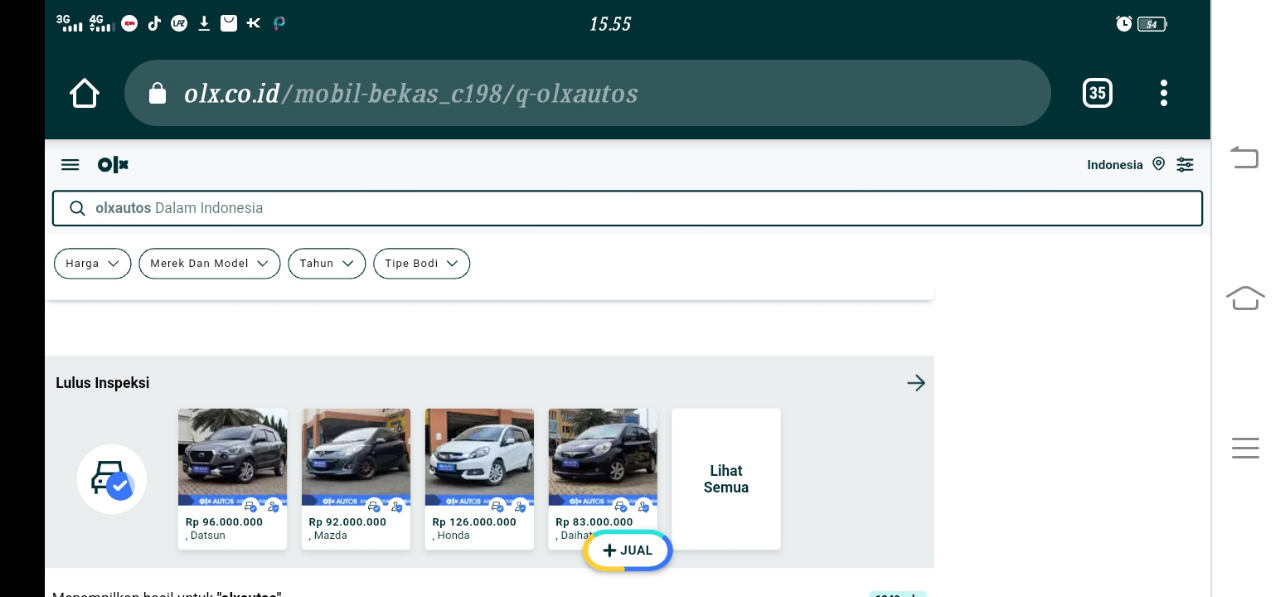Click the 15.55 clock in status bar

[x=610, y=24]
